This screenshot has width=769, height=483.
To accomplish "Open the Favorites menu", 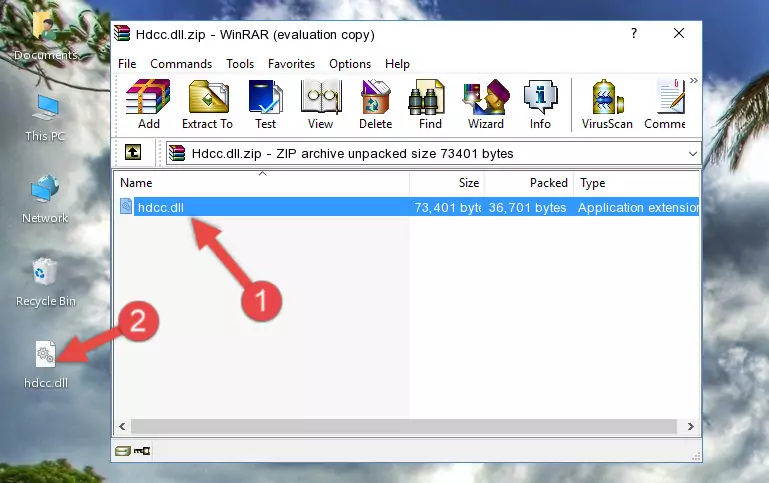I will (x=291, y=64).
